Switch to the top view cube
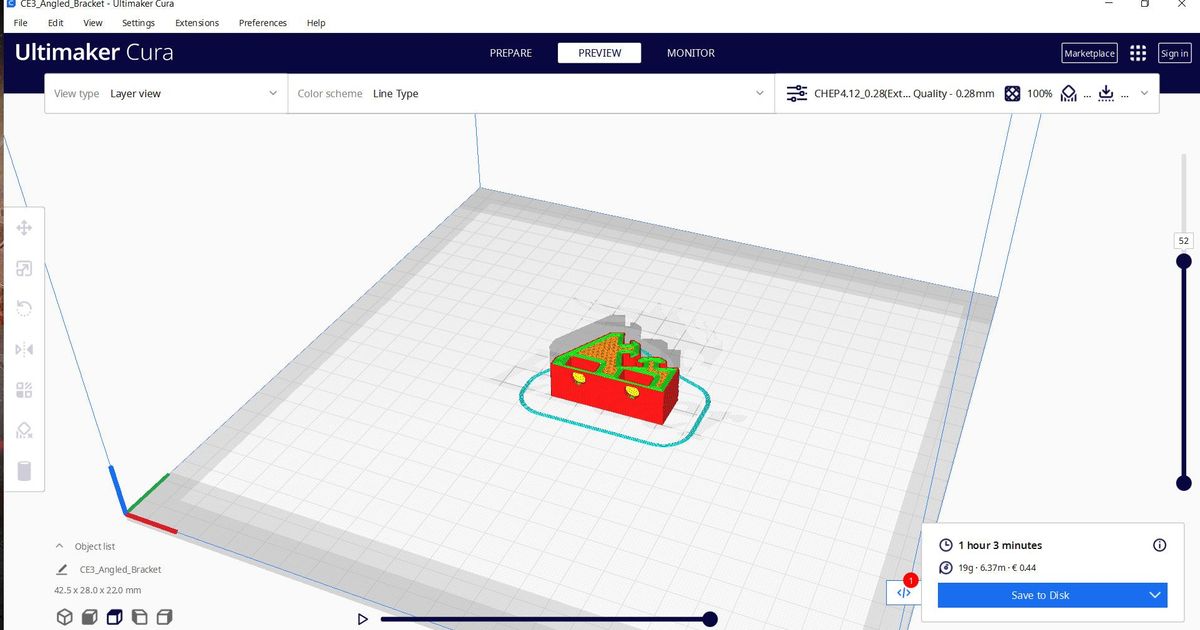This screenshot has width=1200, height=630. 114,617
